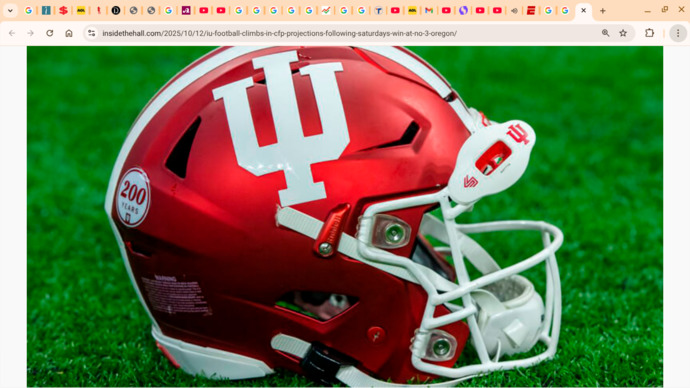The height and width of the screenshot is (388, 690).
Task: Switch to the tab with speaker icon
Action: (x=514, y=11)
